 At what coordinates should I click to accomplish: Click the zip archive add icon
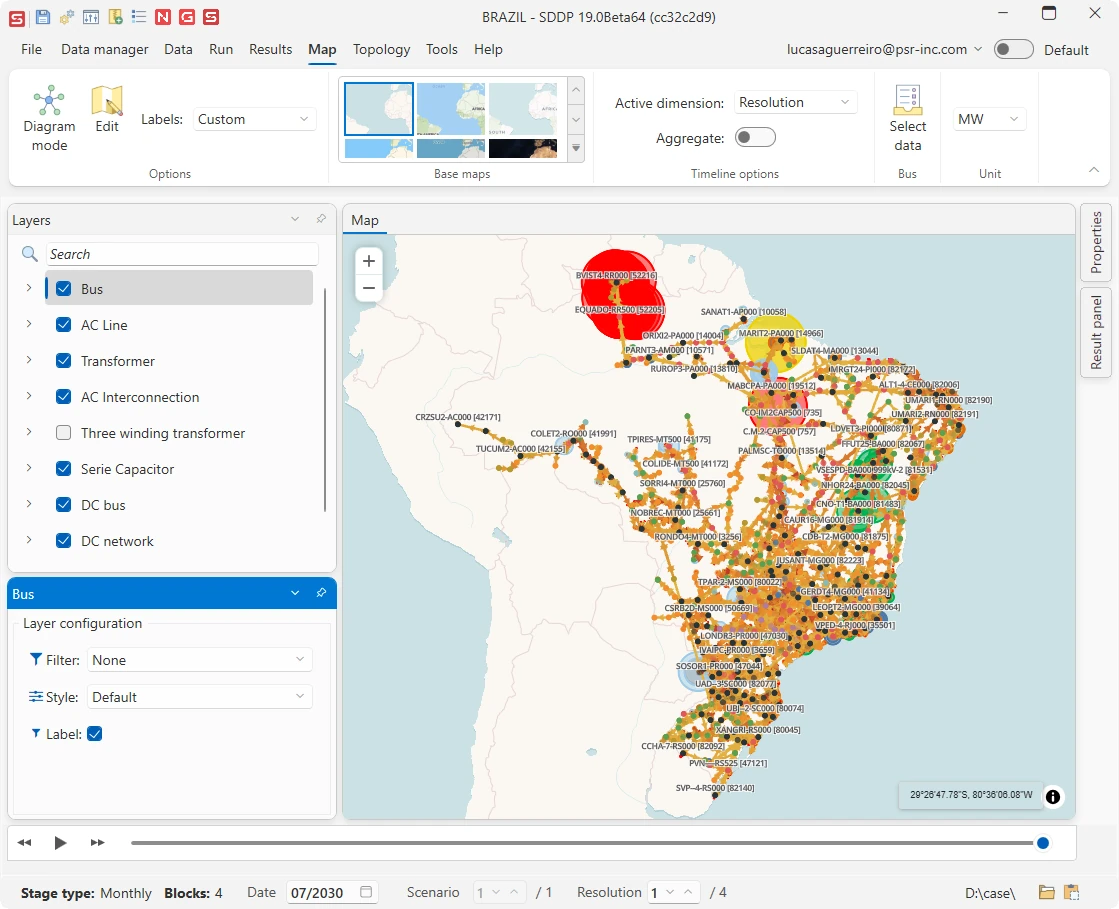pyautogui.click(x=115, y=17)
